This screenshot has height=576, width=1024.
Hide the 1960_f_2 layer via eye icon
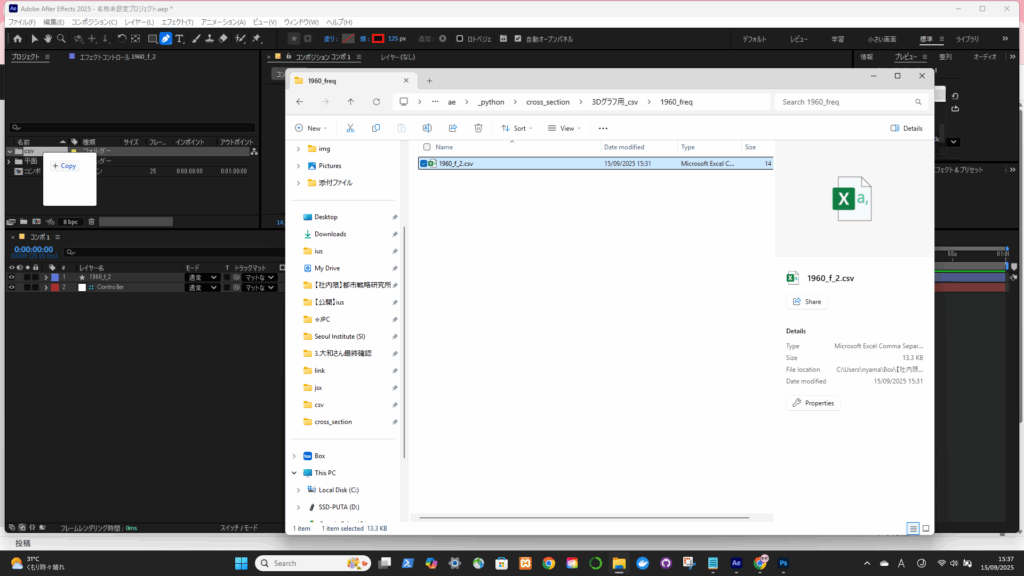(12, 277)
